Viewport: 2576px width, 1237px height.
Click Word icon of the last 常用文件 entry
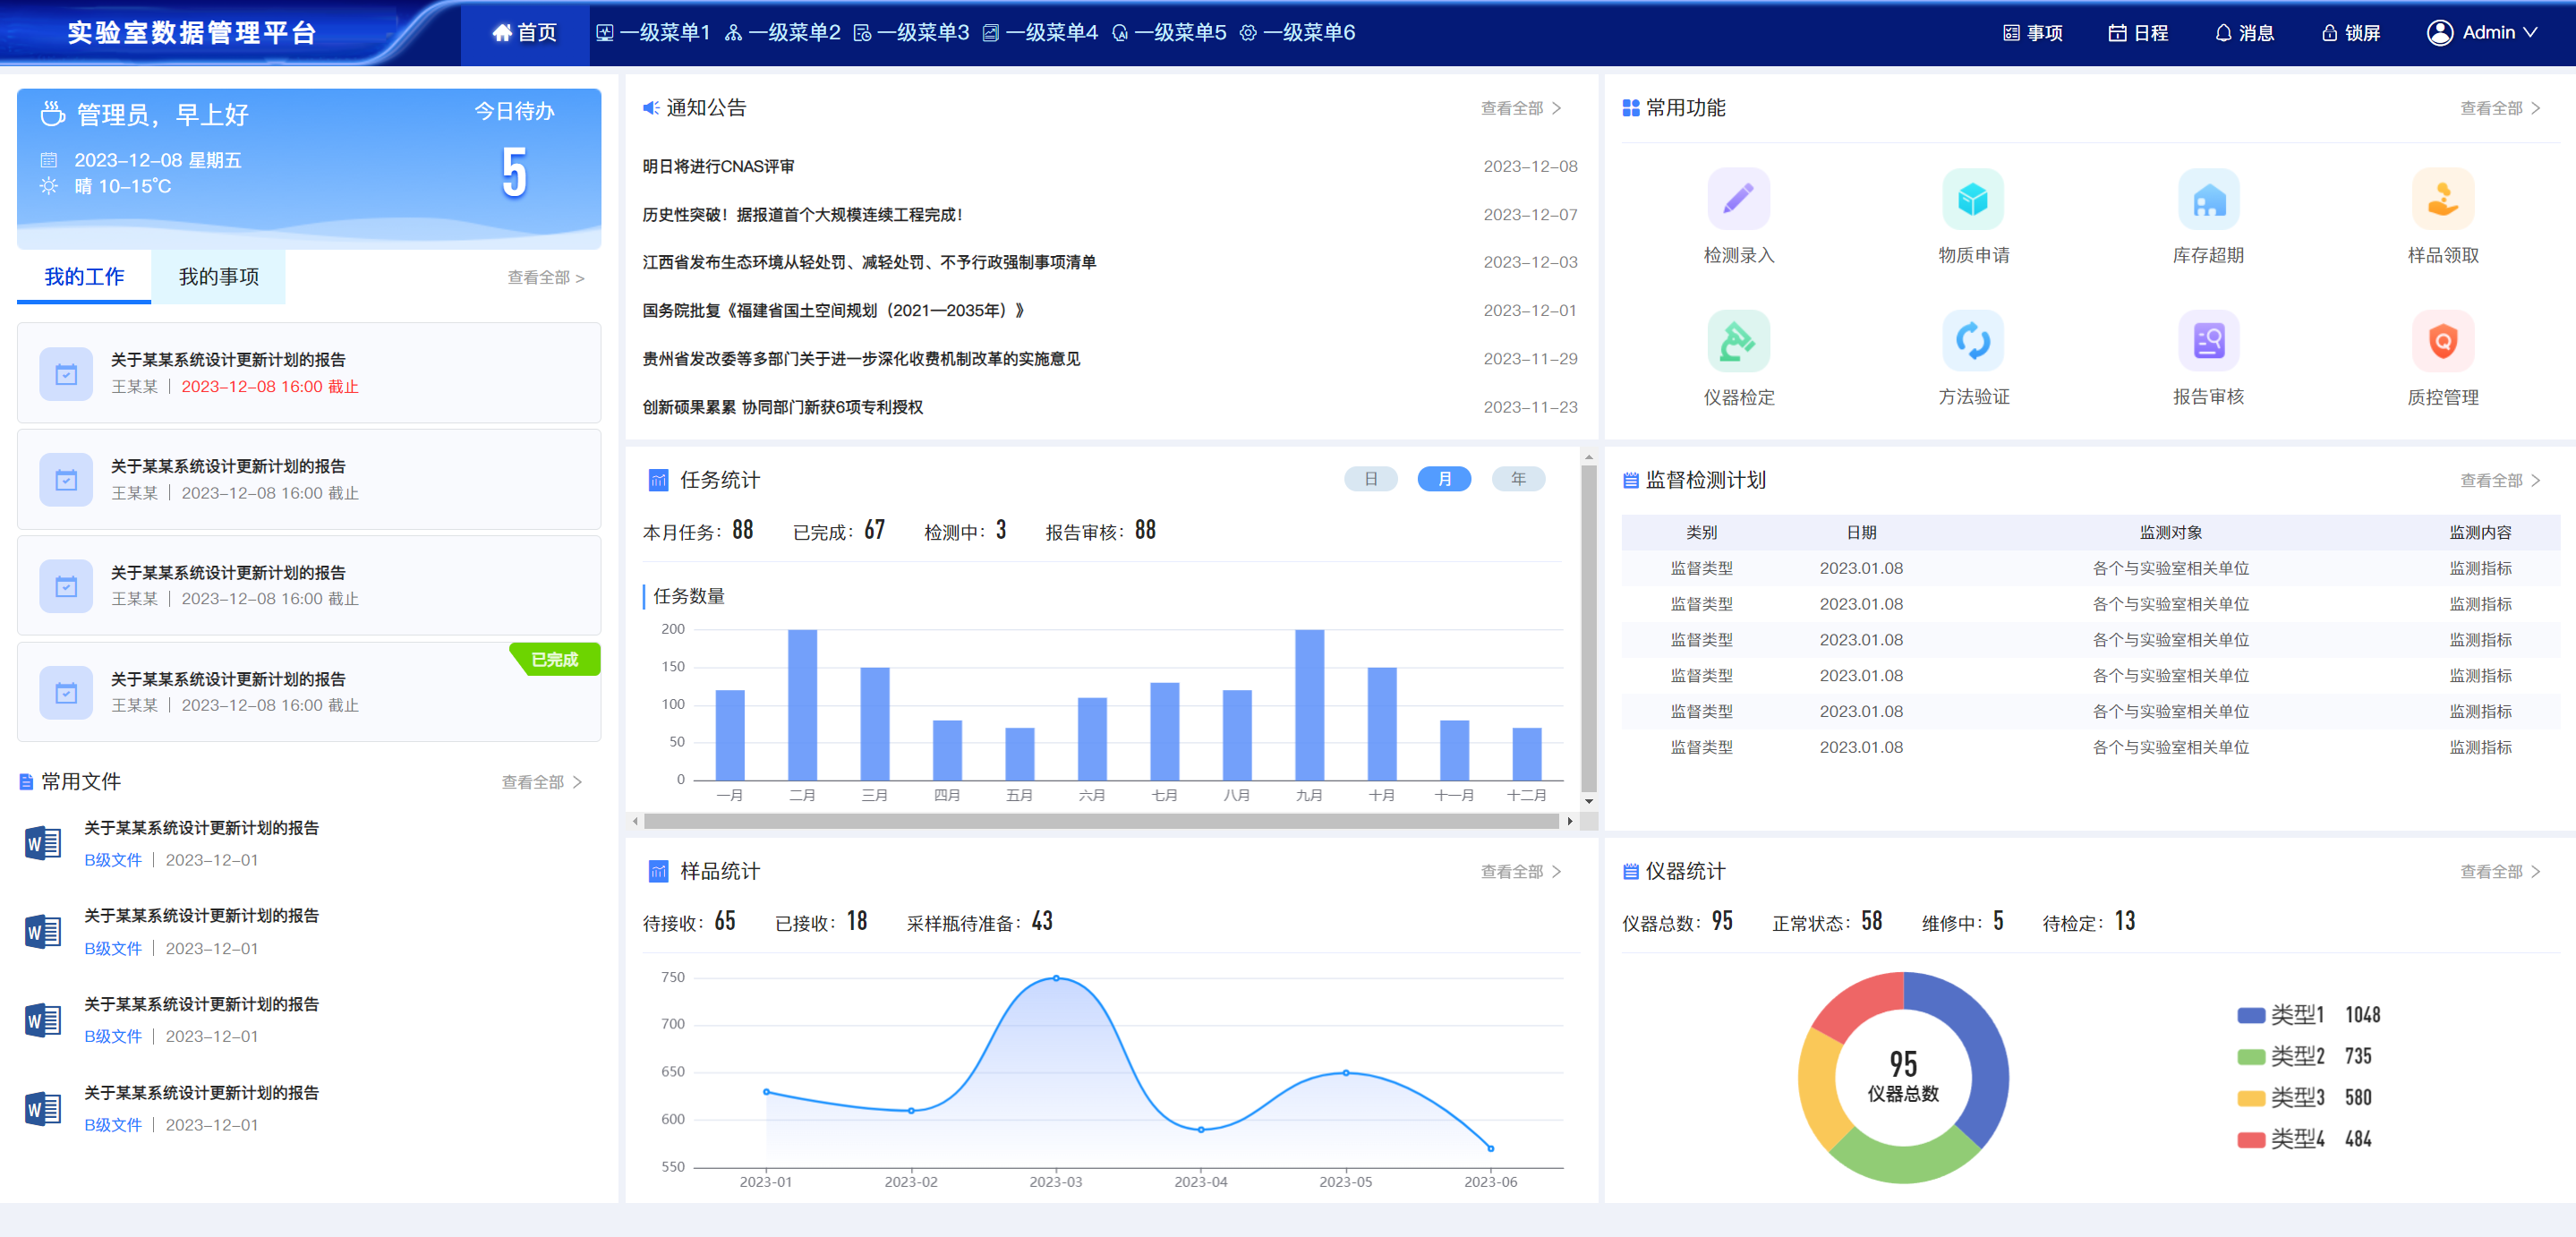pyautogui.click(x=43, y=1109)
